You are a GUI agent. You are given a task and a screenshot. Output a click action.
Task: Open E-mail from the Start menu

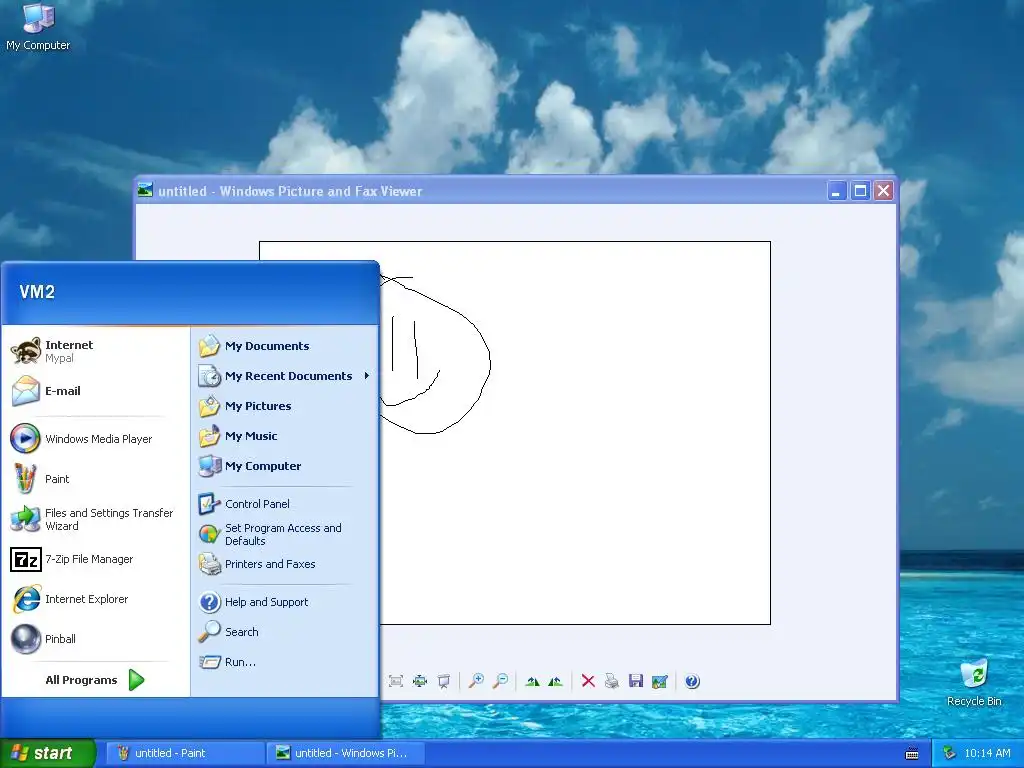[x=96, y=391]
